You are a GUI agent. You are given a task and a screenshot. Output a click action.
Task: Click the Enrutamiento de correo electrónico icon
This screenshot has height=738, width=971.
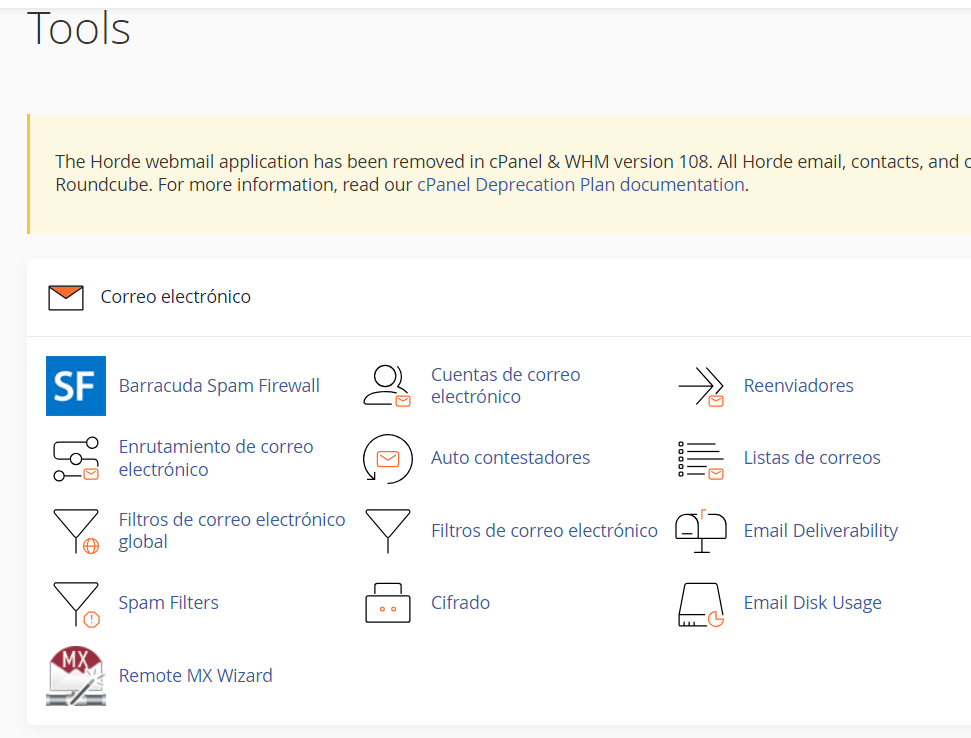pos(76,459)
